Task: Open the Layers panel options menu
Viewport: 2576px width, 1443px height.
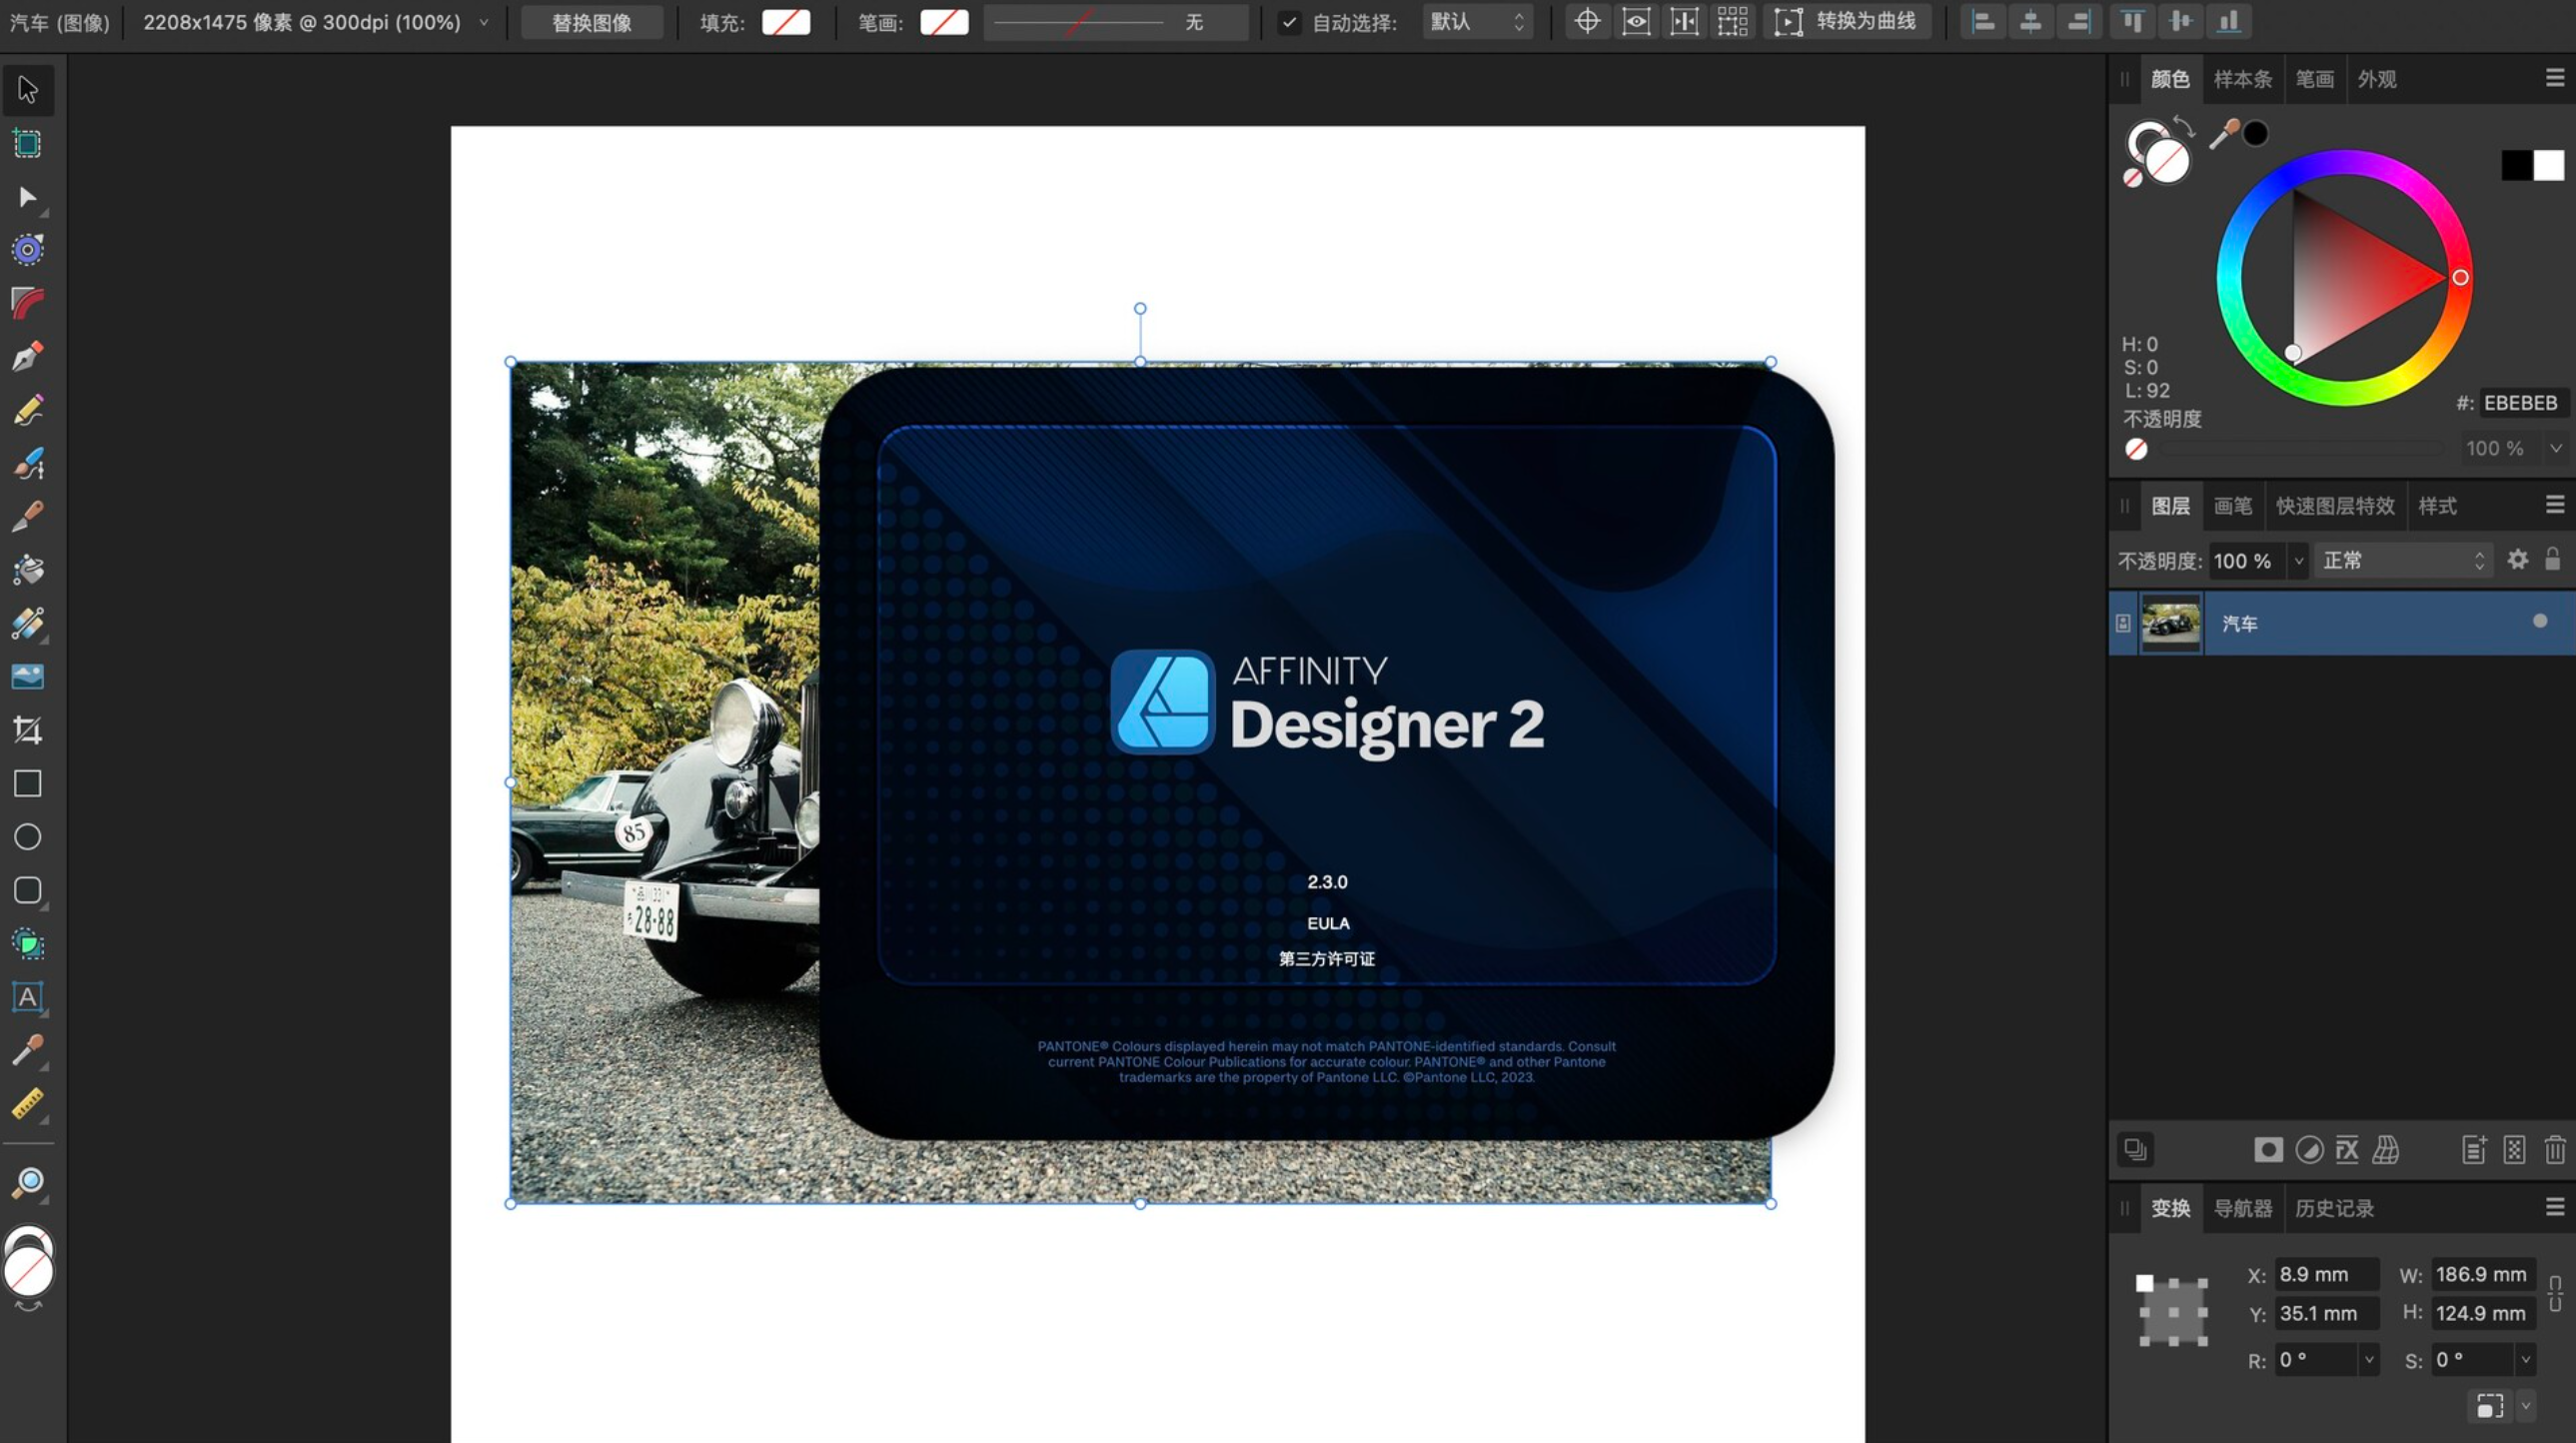Action: pyautogui.click(x=2555, y=505)
